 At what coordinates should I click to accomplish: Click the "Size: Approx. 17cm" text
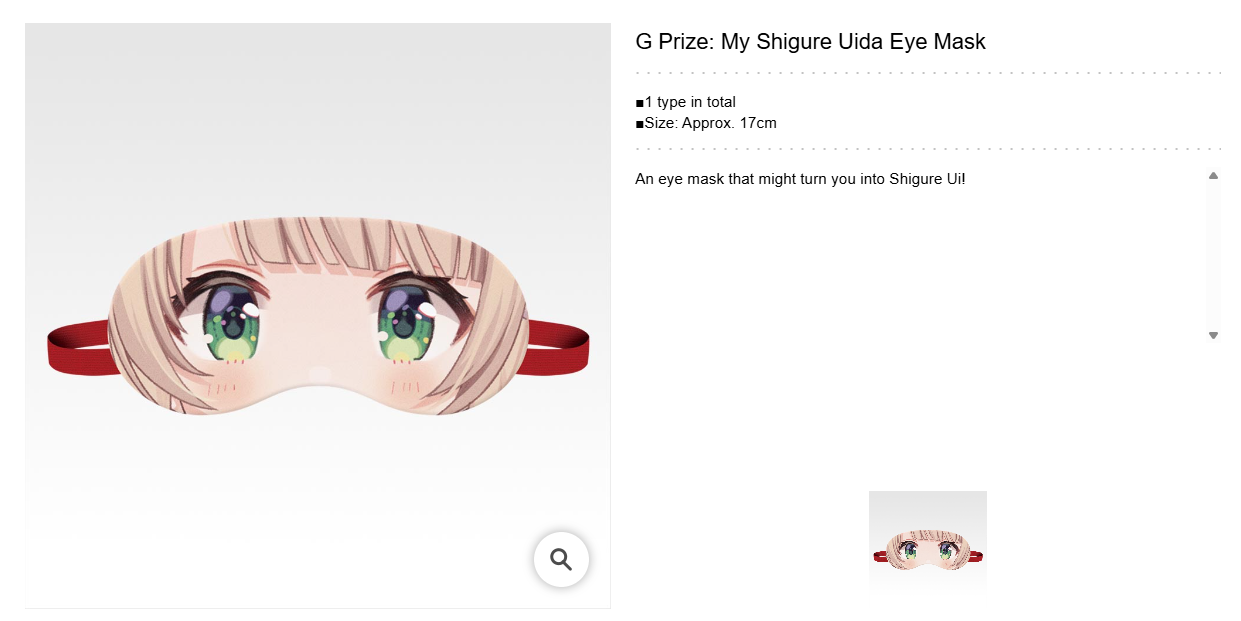click(709, 123)
